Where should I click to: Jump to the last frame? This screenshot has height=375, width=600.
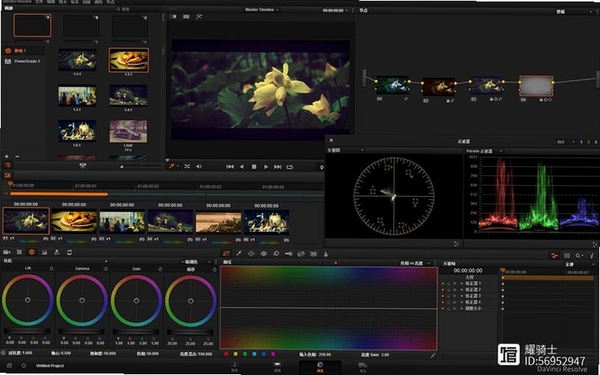click(278, 166)
